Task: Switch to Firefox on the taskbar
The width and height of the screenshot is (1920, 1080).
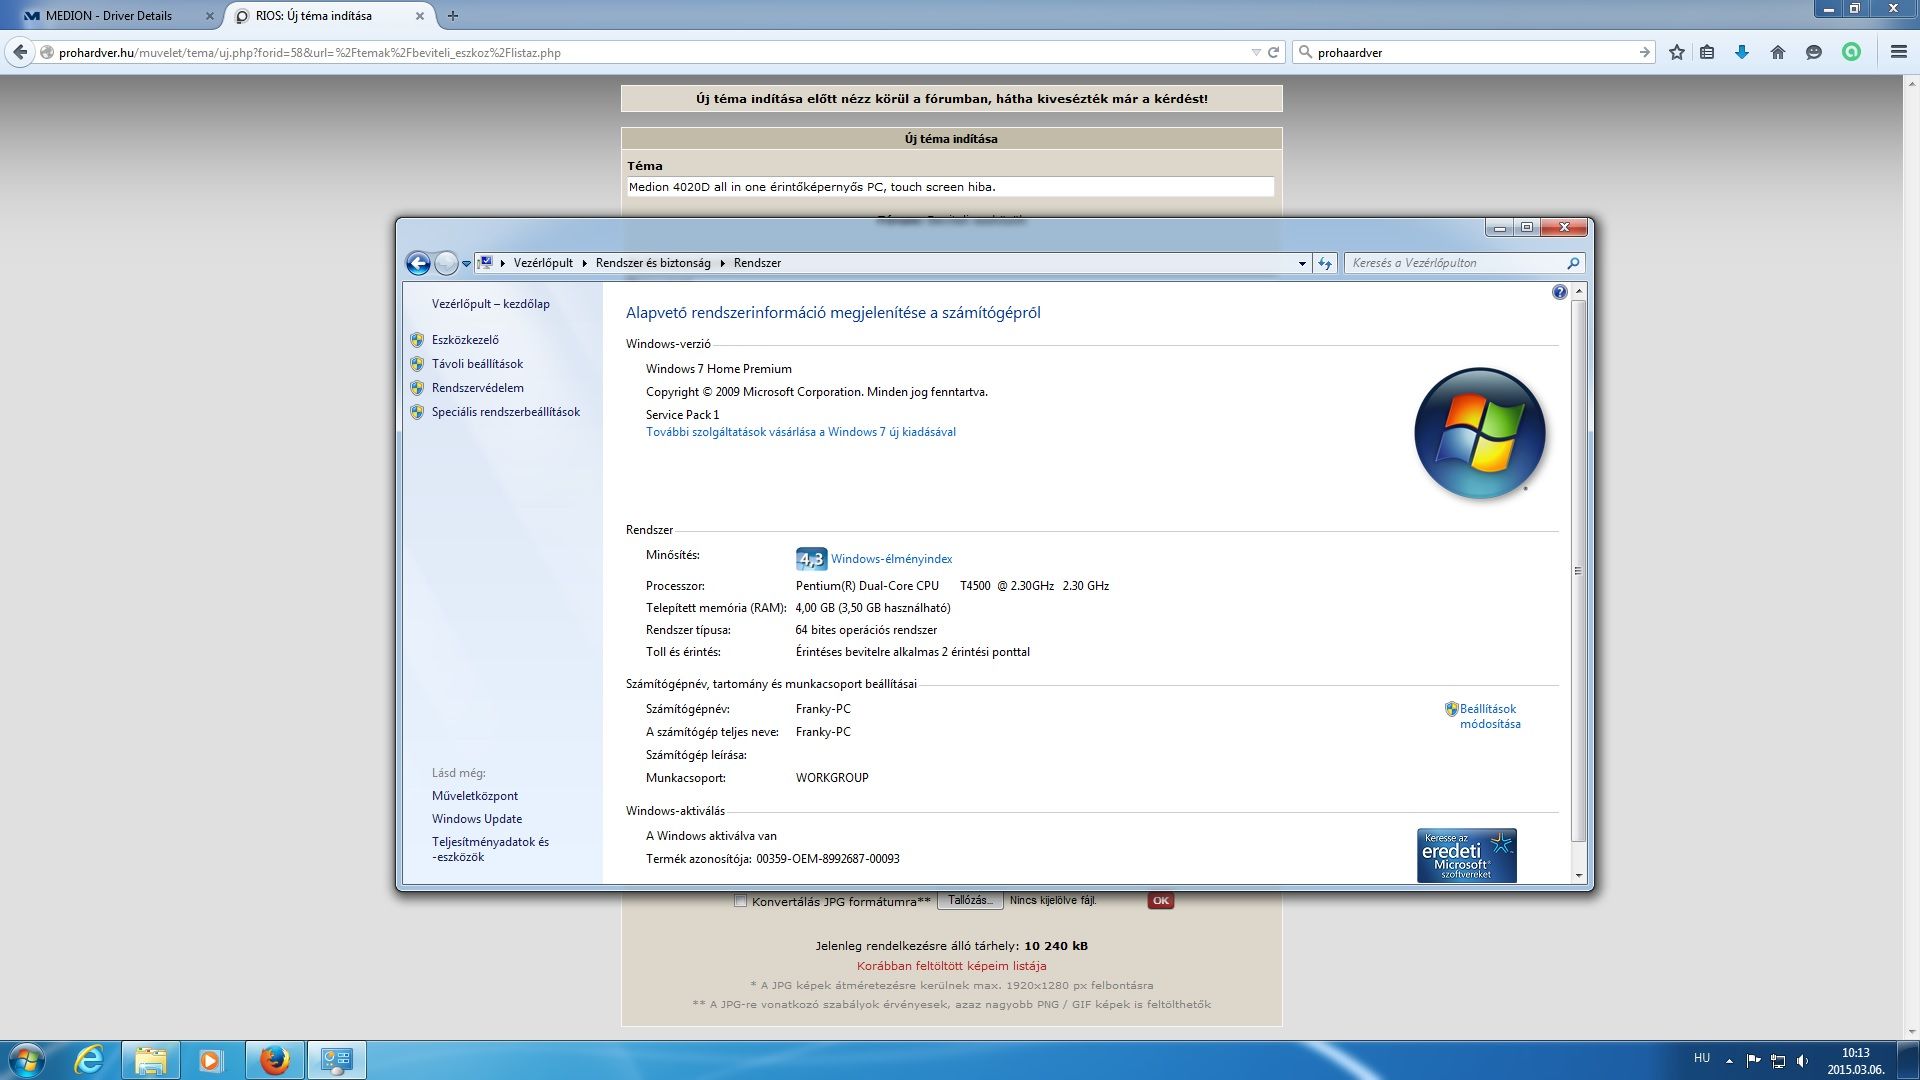Action: click(x=274, y=1060)
